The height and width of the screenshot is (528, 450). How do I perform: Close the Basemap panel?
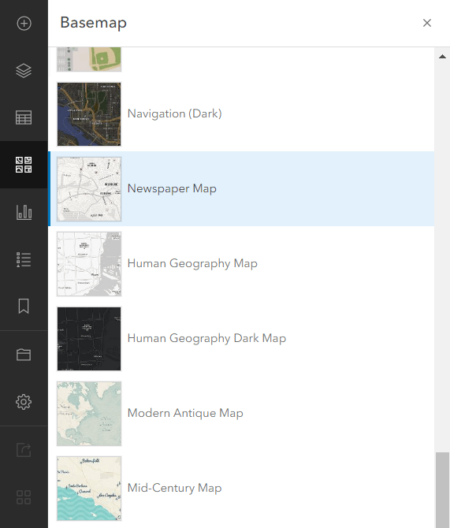click(x=427, y=23)
